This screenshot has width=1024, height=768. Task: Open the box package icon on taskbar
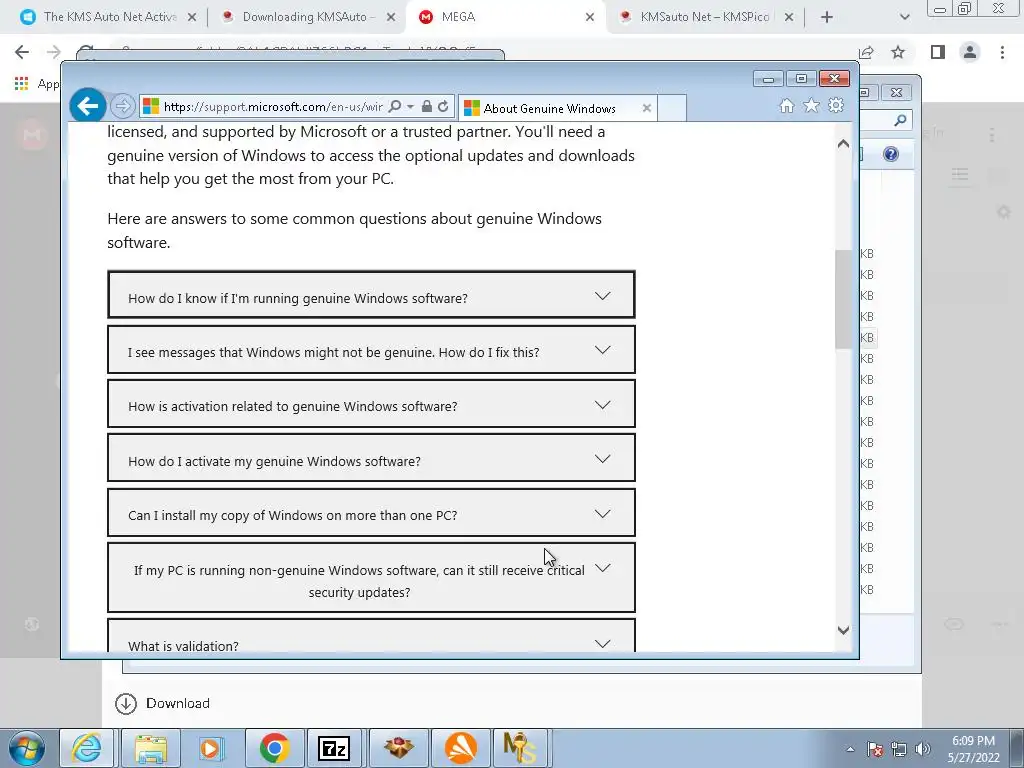[x=398, y=748]
